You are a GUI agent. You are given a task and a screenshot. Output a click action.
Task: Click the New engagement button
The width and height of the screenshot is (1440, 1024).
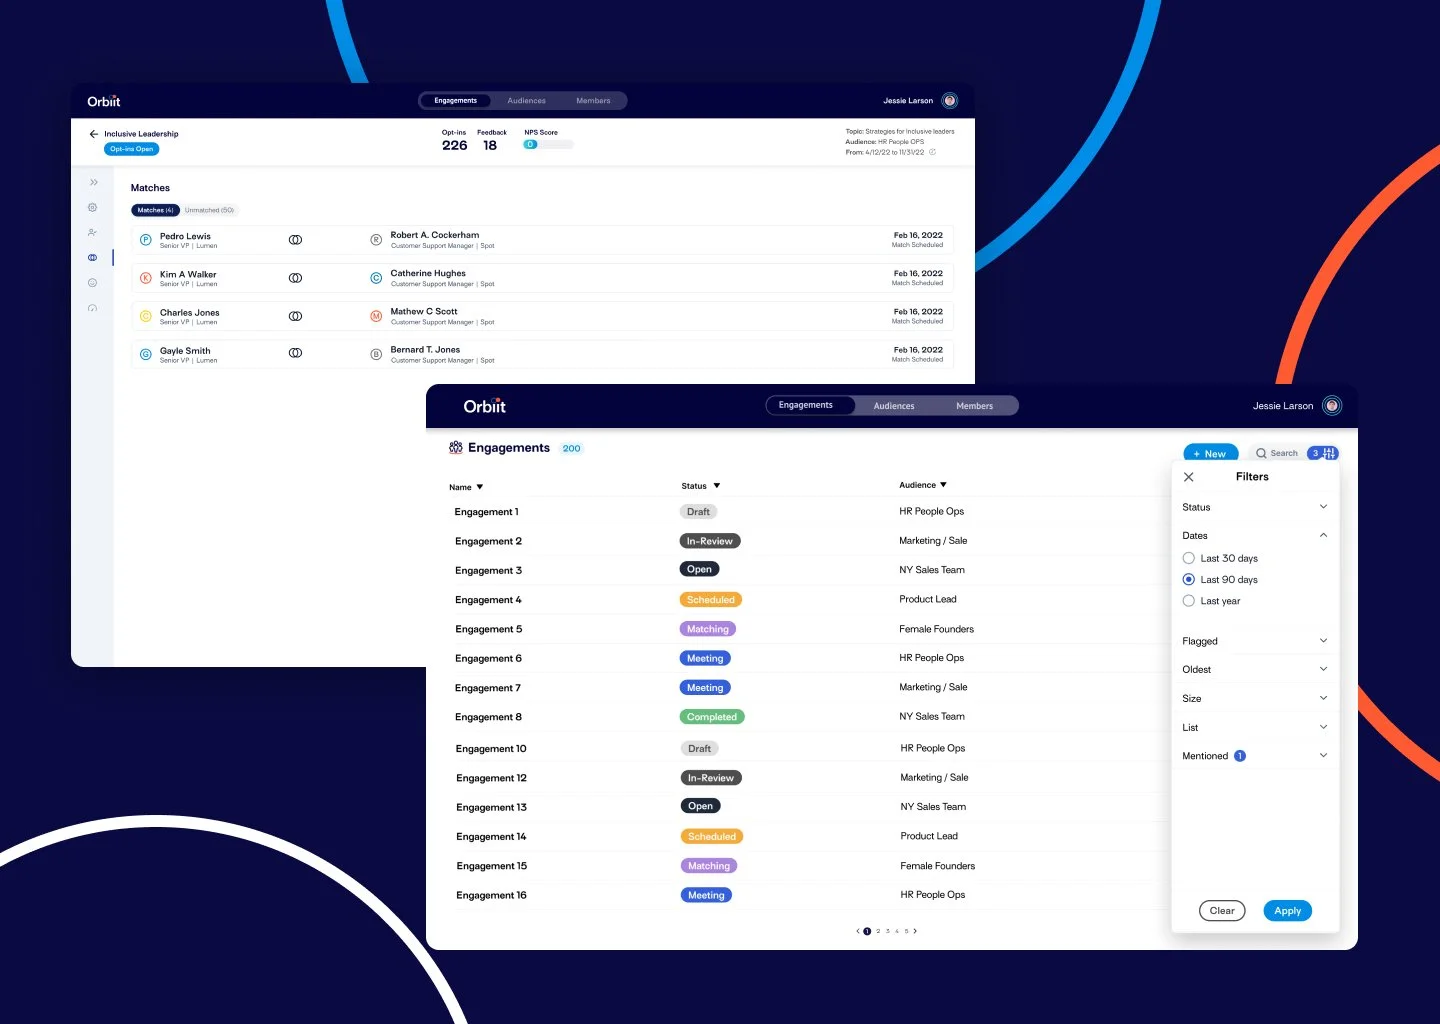click(x=1210, y=453)
